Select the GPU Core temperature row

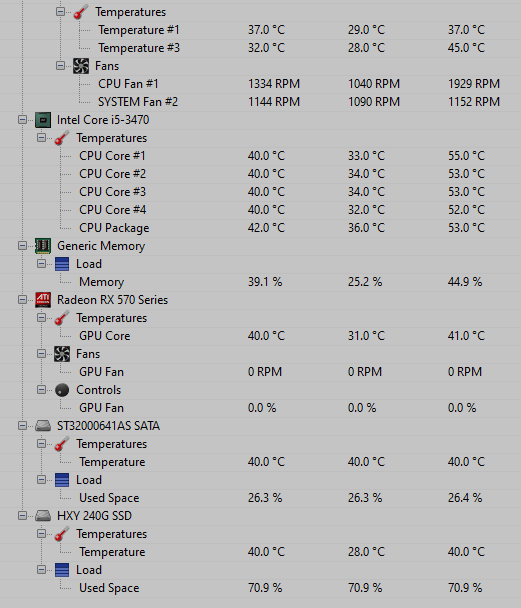click(260, 336)
